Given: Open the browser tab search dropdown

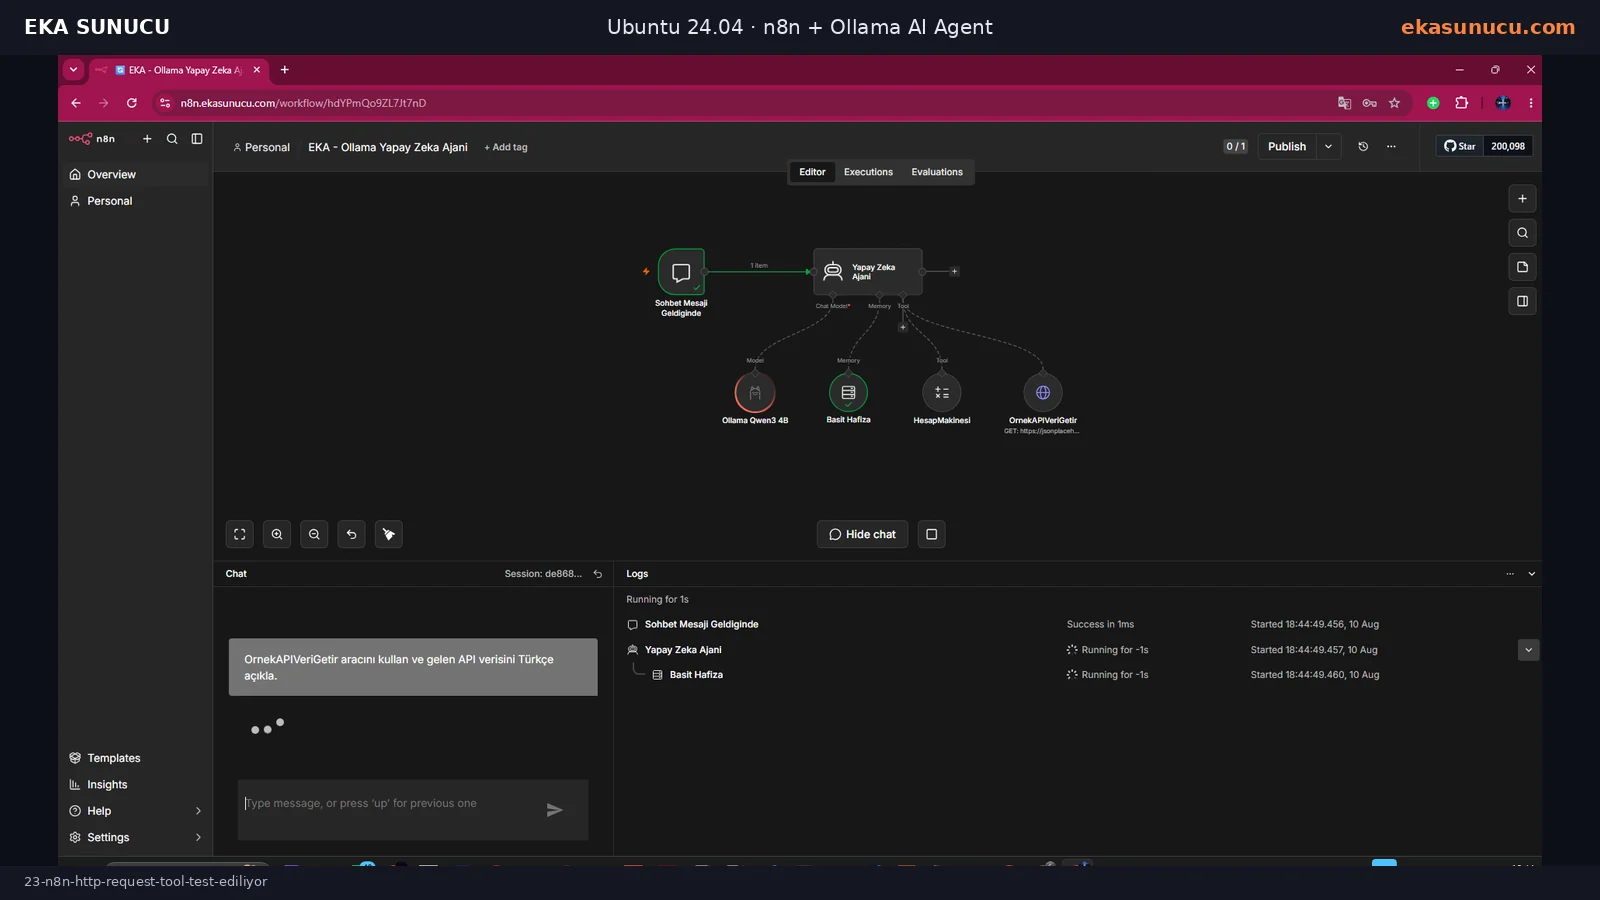Looking at the screenshot, I should click(73, 70).
